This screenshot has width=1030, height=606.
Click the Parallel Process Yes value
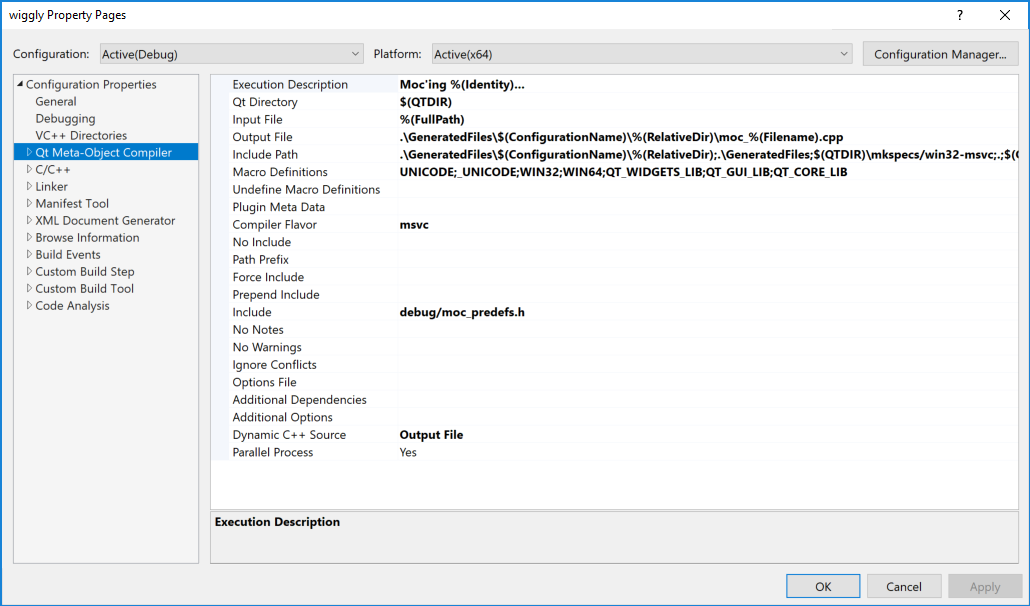(x=408, y=453)
